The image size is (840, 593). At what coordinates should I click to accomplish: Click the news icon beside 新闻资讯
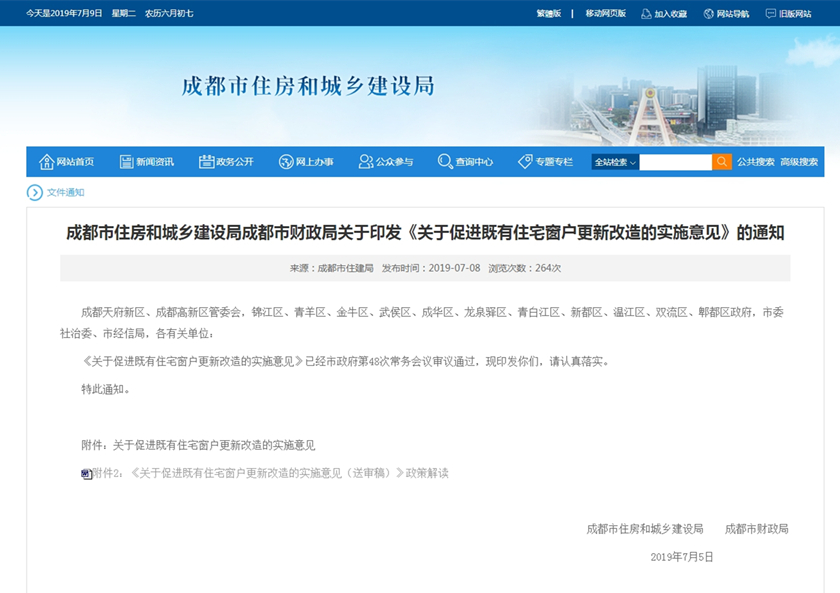[126, 162]
